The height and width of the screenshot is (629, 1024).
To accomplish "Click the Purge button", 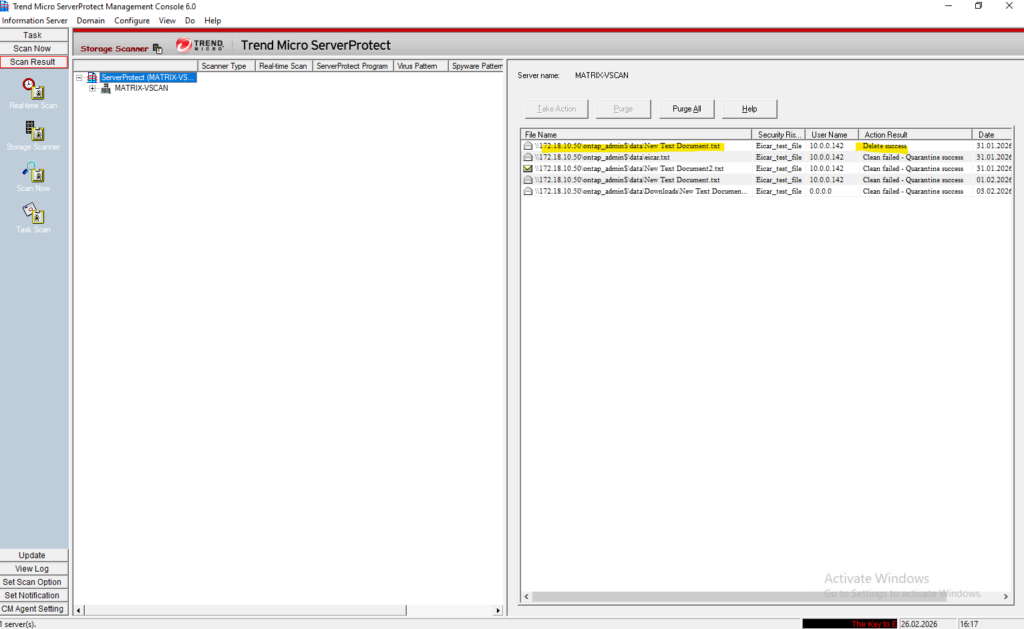I will coord(623,109).
